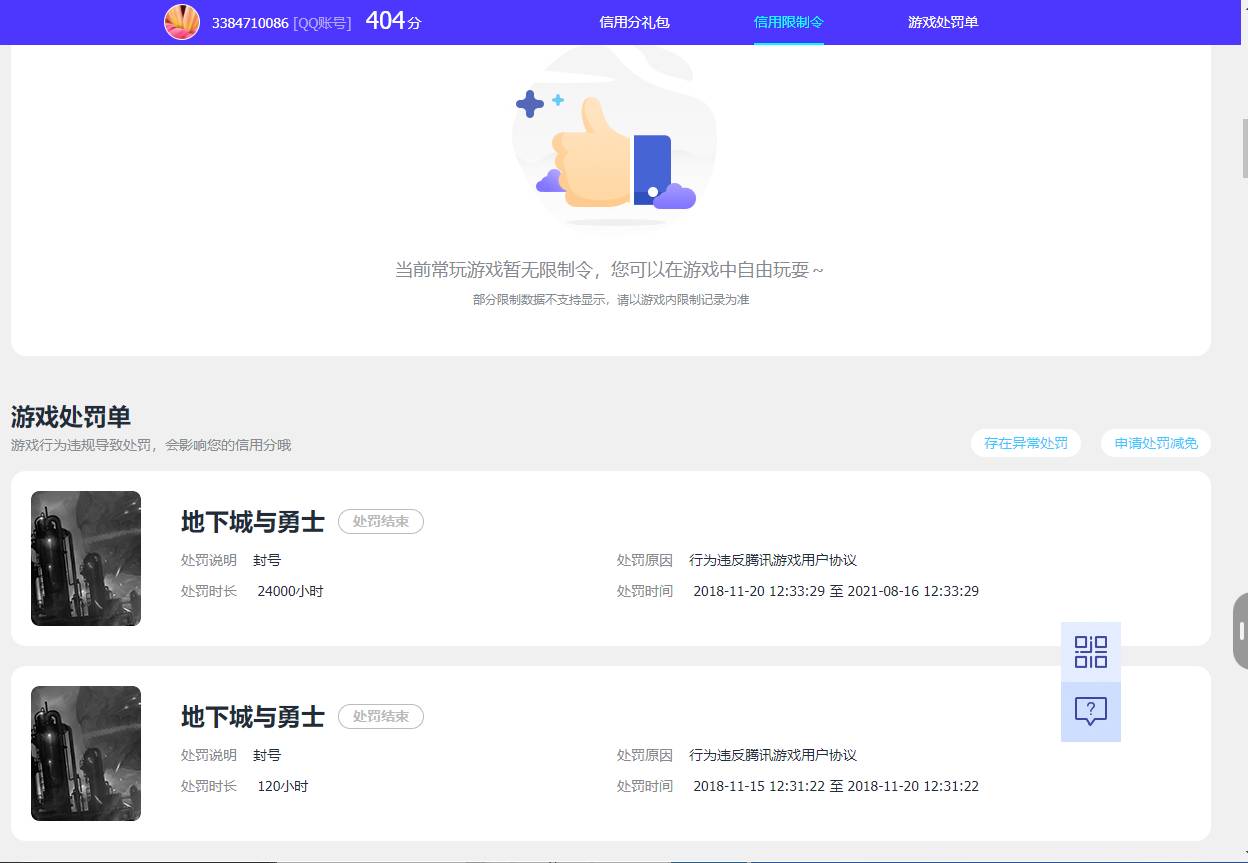Click the 存在异常处罚 button

1026,443
